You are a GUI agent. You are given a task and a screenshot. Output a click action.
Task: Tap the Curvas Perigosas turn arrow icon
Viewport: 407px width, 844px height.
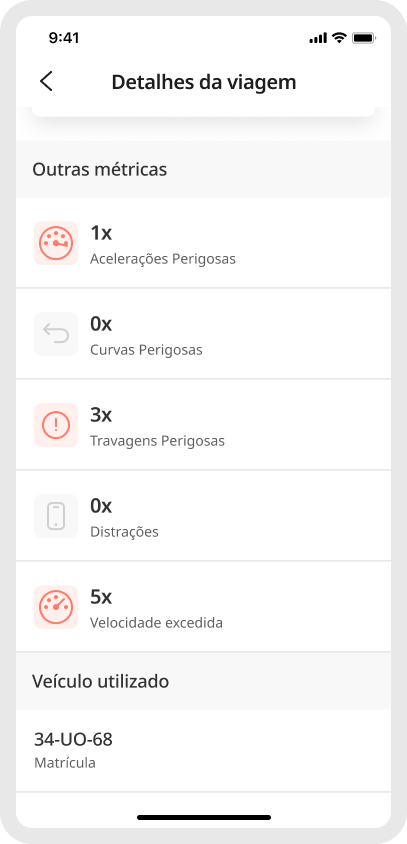[56, 334]
